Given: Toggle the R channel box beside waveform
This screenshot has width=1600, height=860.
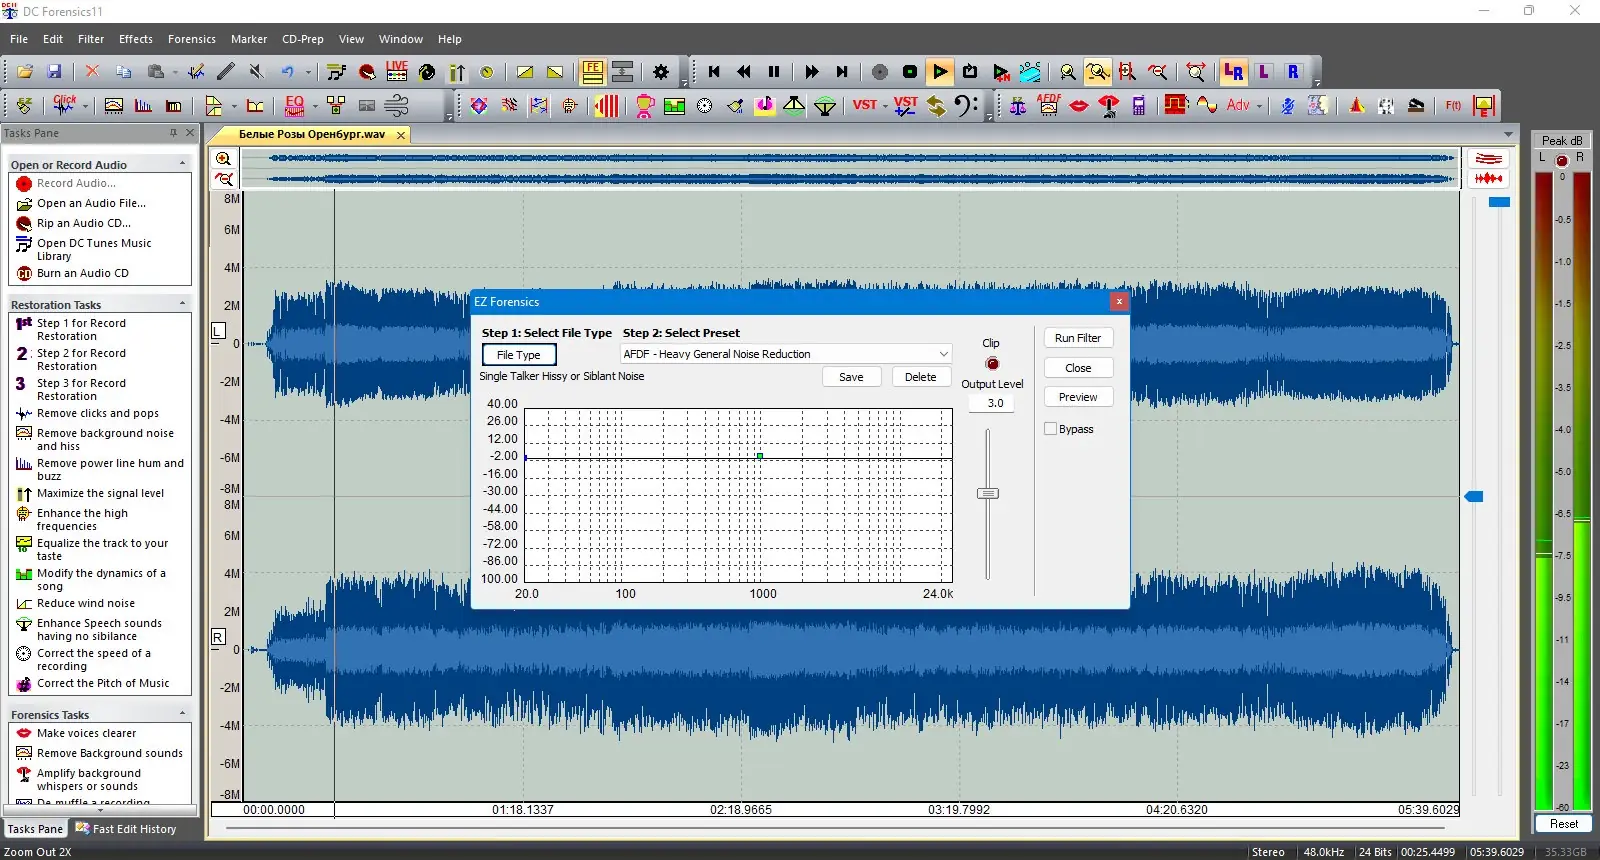Looking at the screenshot, I should pos(219,637).
